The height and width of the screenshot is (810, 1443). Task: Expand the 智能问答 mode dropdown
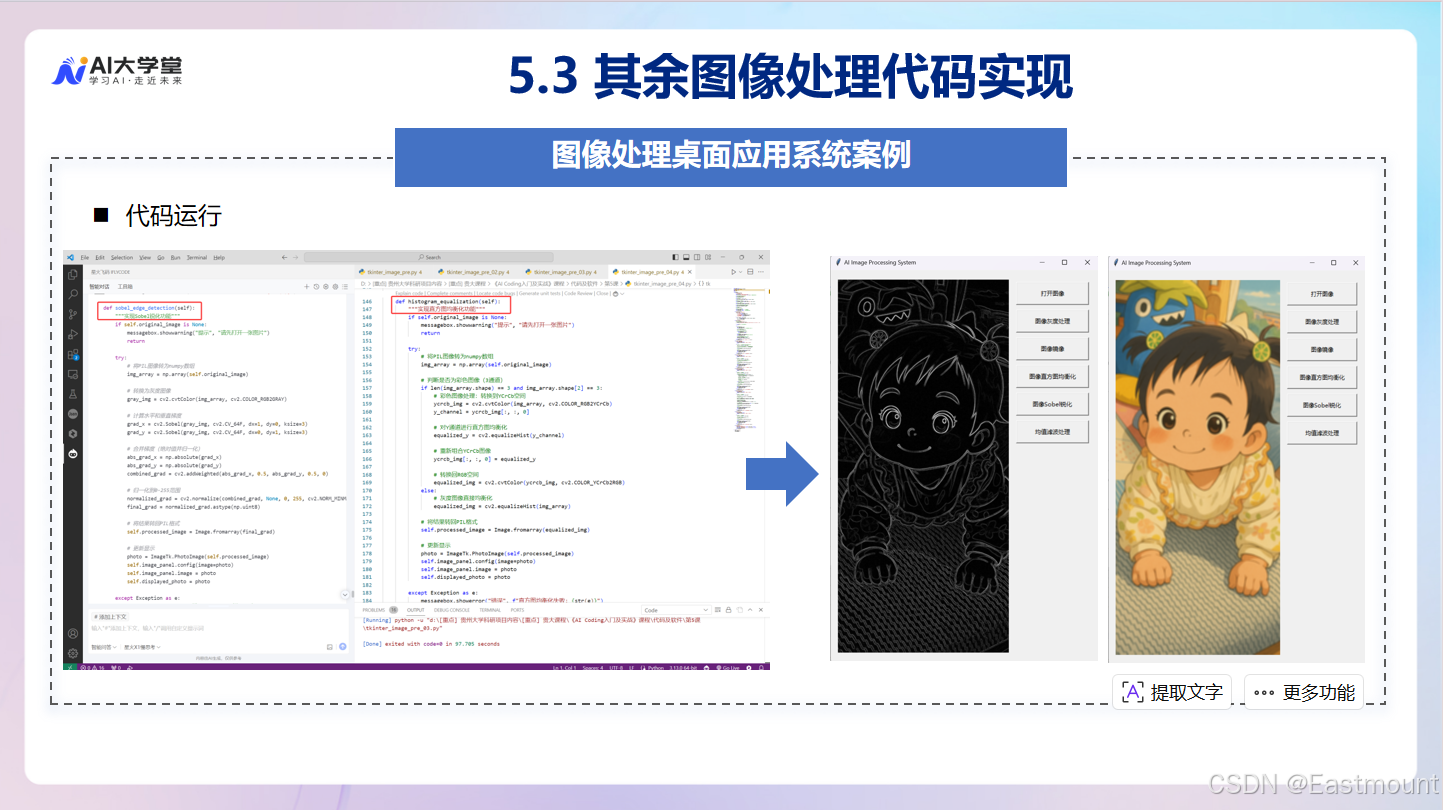click(103, 647)
